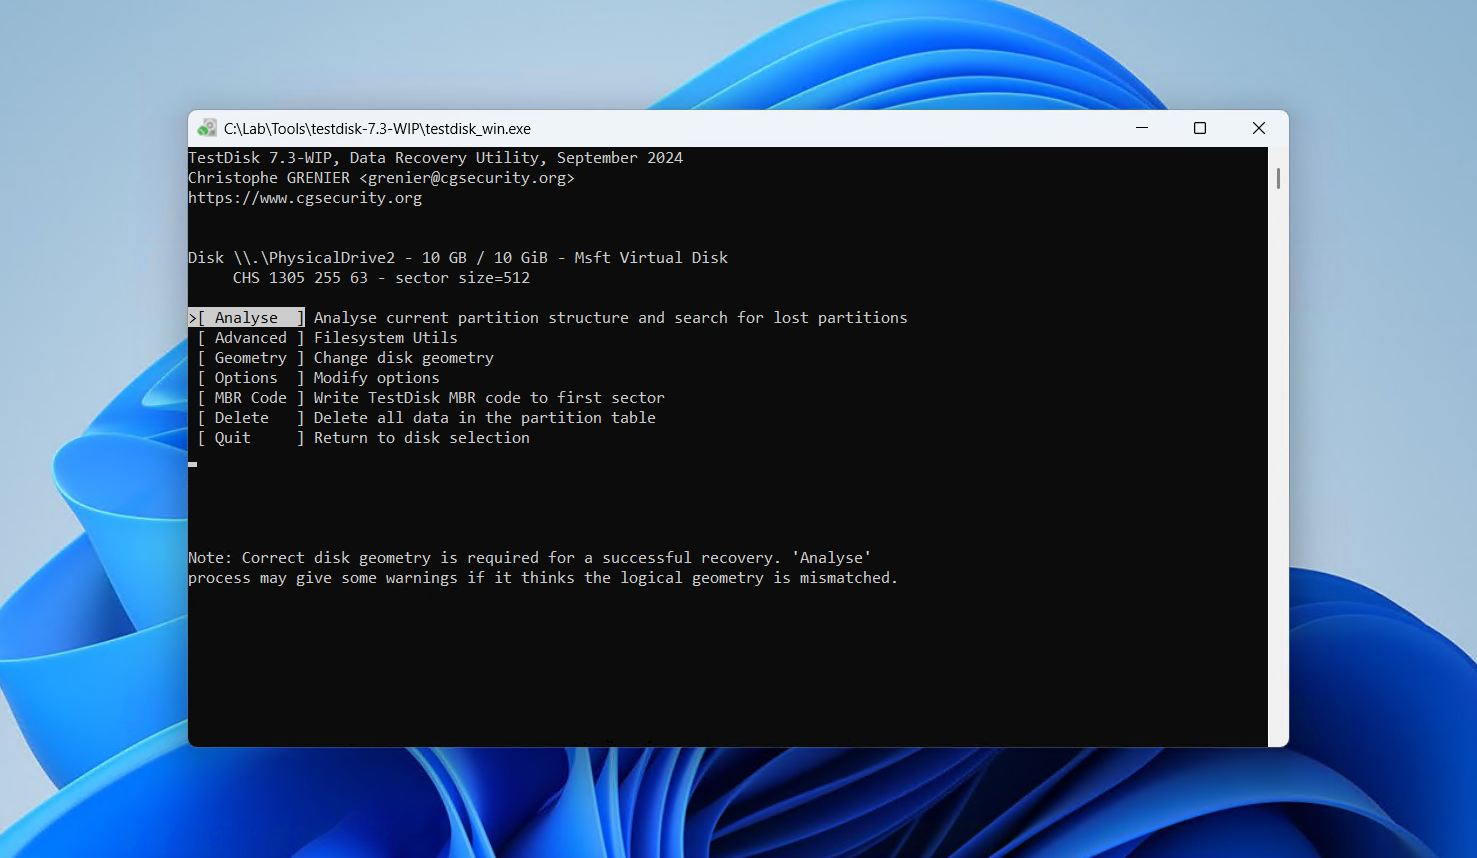Click the 'Analyse current partition structure' description
This screenshot has width=1477, height=858.
[x=610, y=317]
